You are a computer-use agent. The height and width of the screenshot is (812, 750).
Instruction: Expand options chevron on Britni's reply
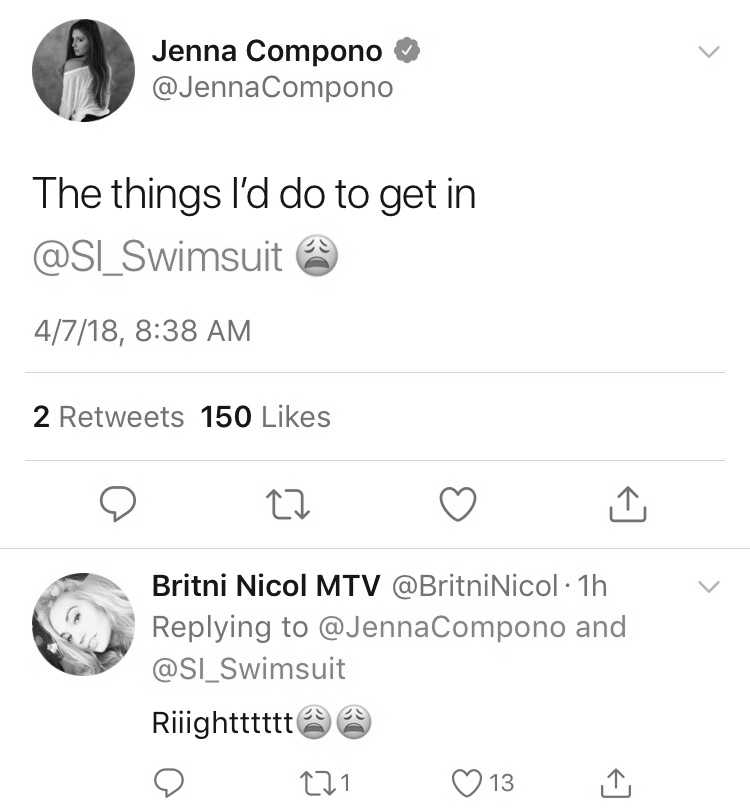pos(709,586)
